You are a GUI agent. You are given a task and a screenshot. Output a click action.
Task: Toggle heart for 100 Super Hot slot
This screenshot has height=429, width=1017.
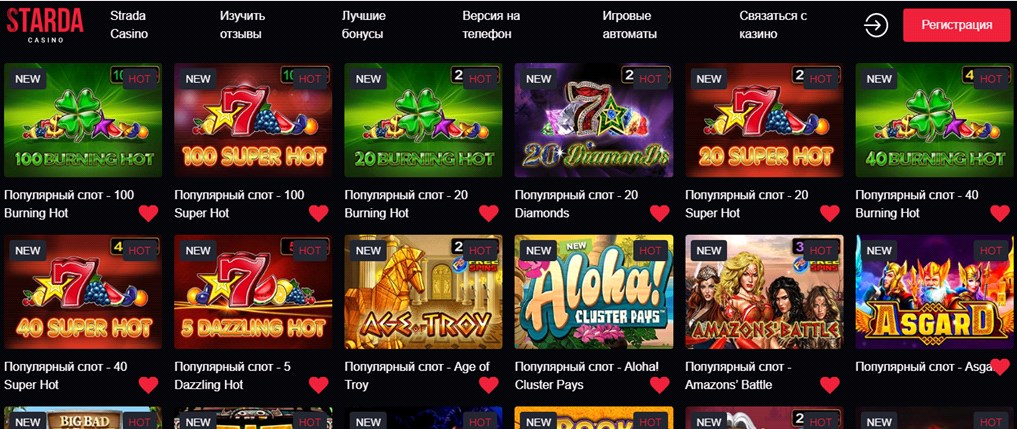[318, 213]
